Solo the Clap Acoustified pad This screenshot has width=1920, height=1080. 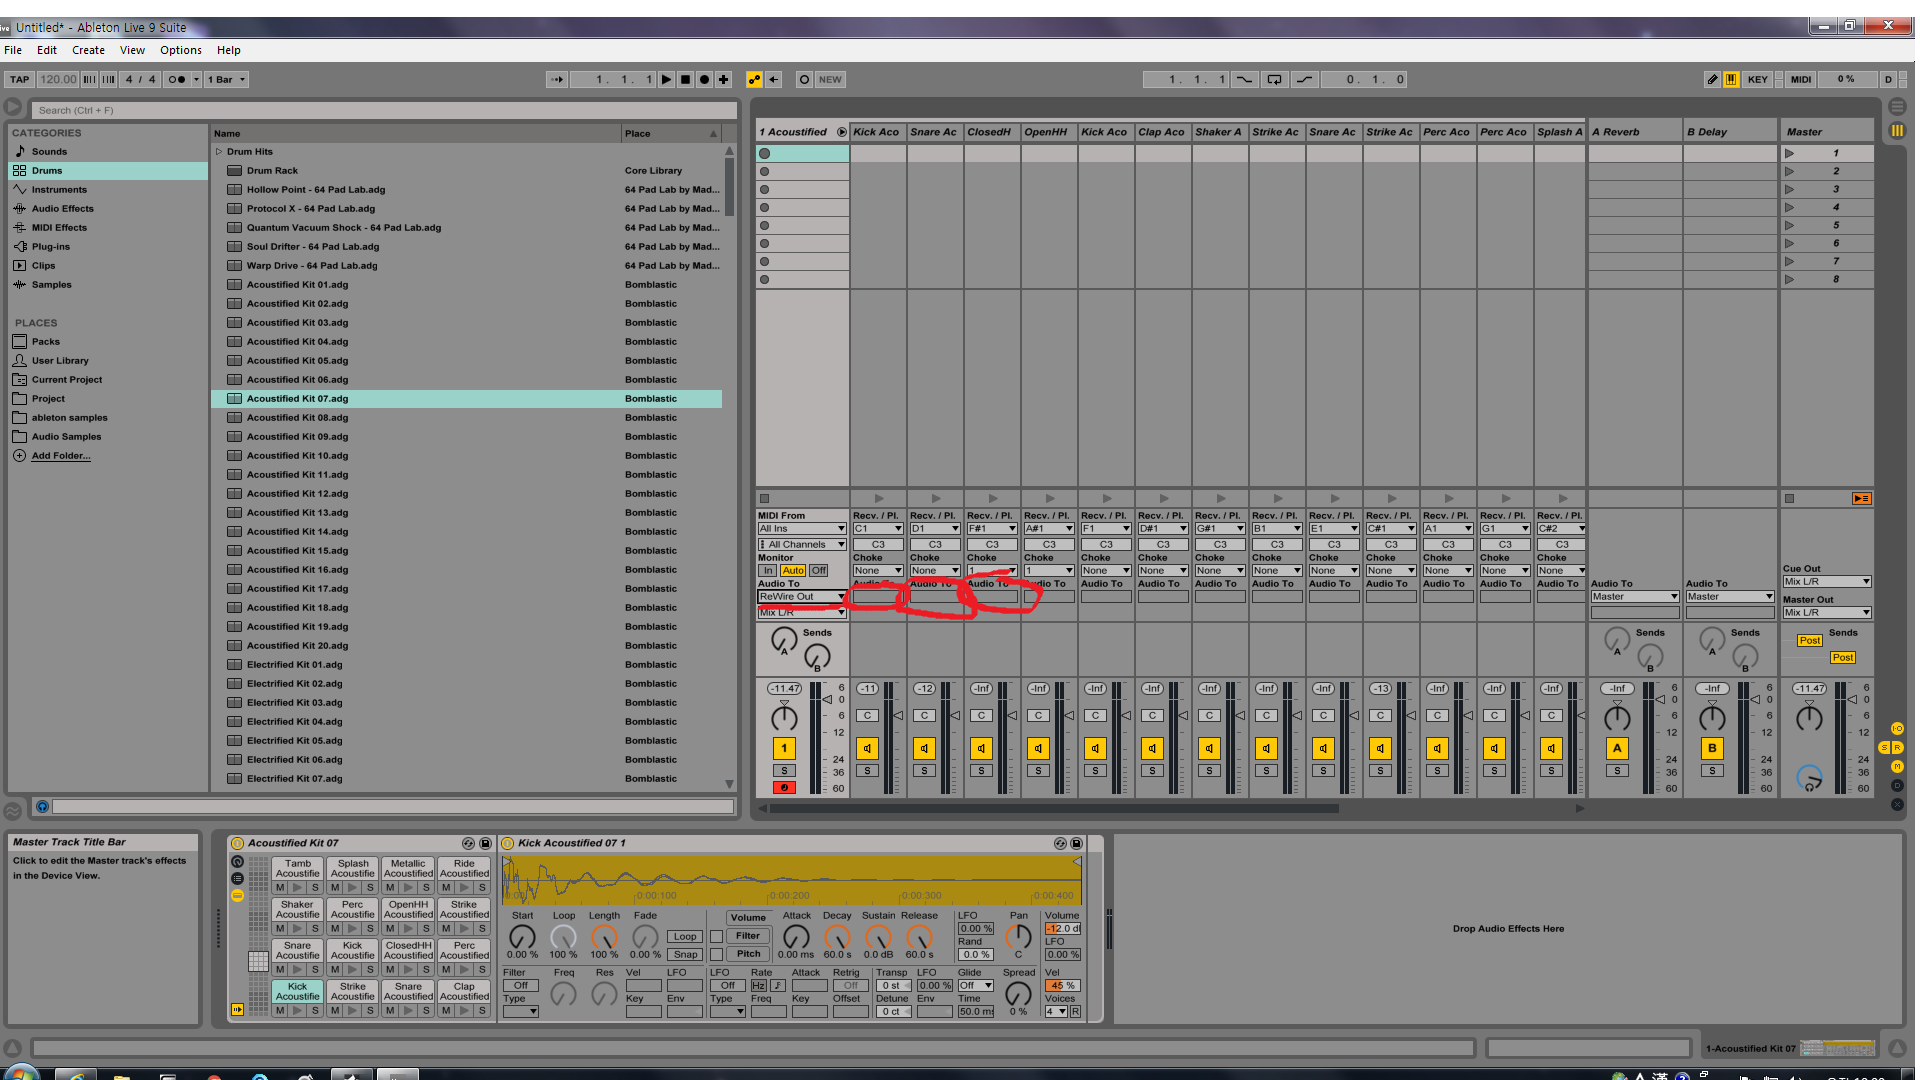click(481, 1010)
